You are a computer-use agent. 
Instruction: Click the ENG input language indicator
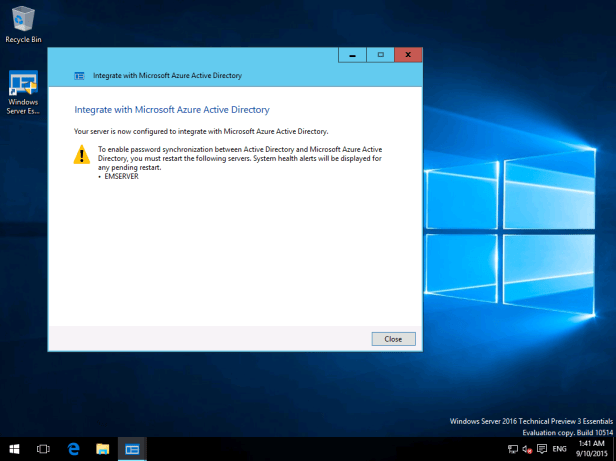click(x=560, y=449)
